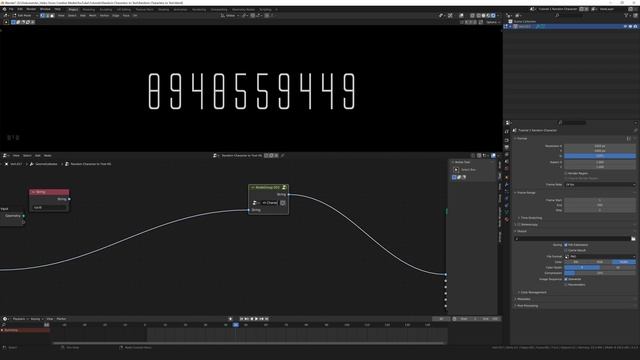The width and height of the screenshot is (640, 360).
Task: Switch to the Shading workspace tab
Action: pyautogui.click(x=163, y=9)
